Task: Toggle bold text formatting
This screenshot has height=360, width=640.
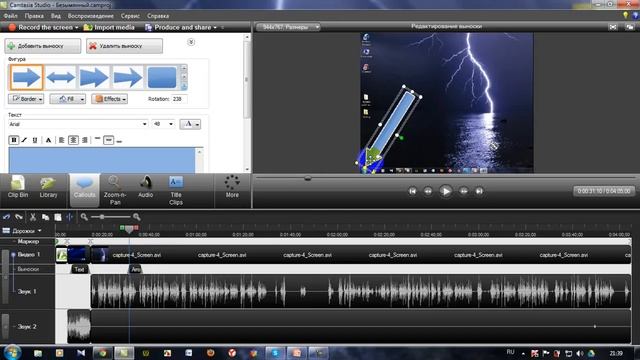Action: [13, 140]
